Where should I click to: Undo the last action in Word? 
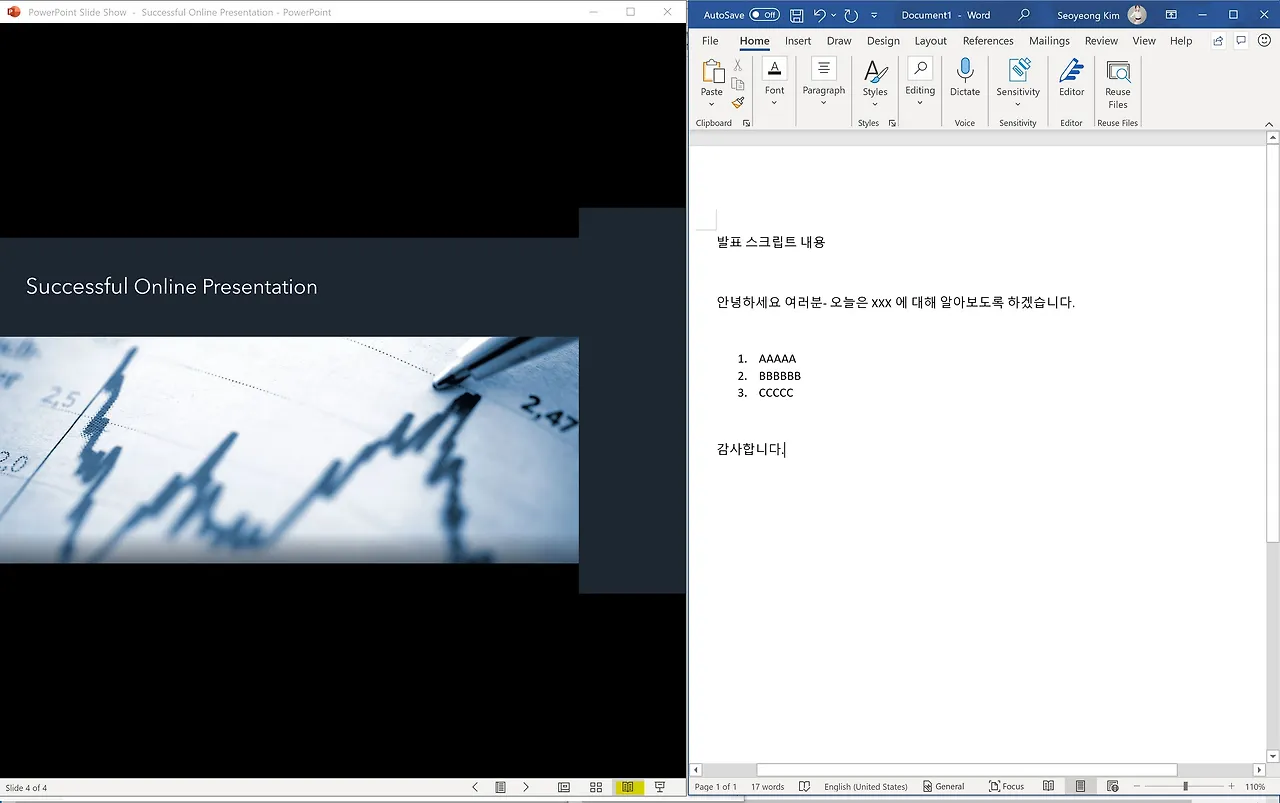click(x=820, y=15)
